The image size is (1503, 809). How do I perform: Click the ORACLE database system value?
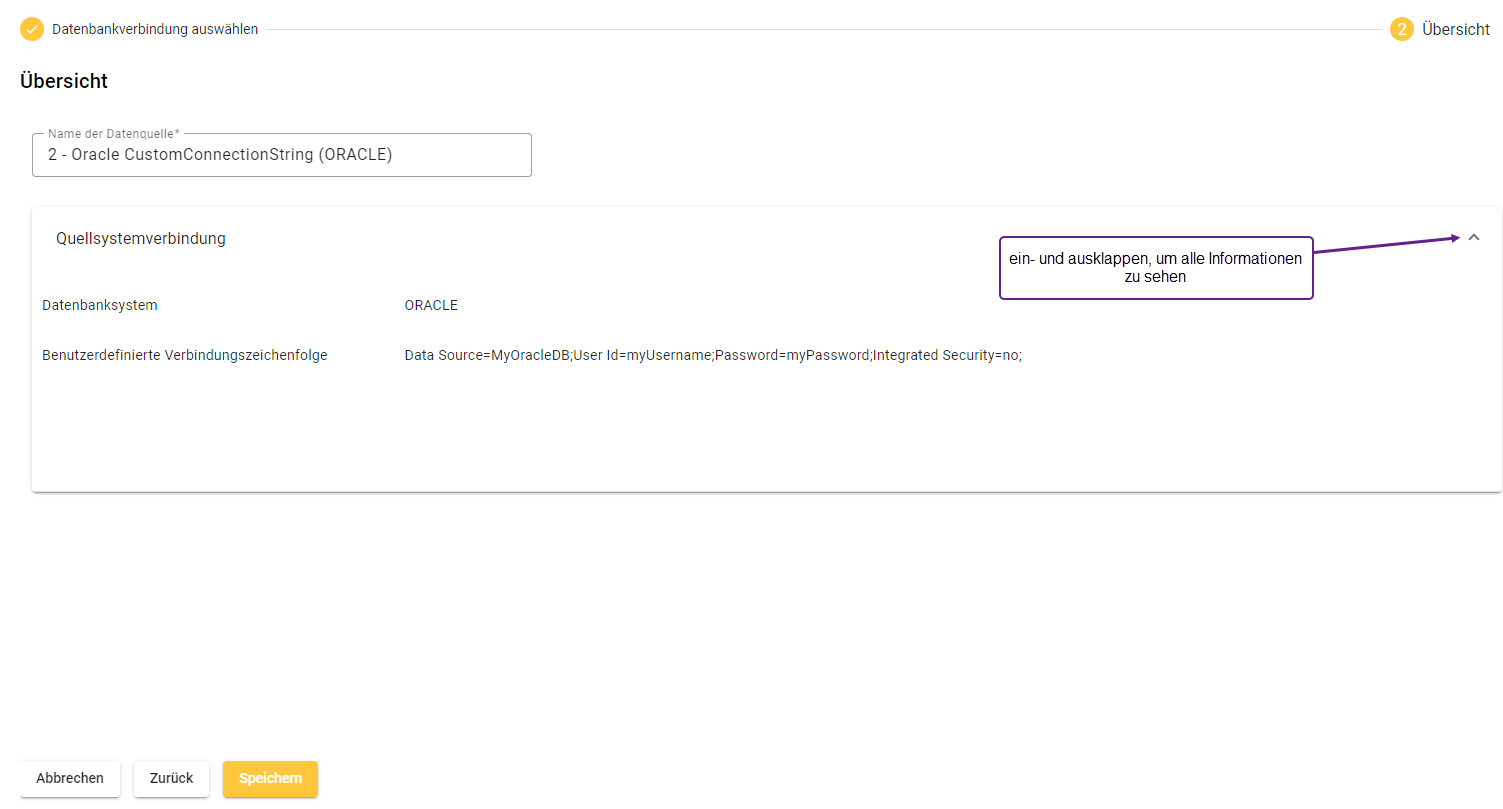pyautogui.click(x=431, y=305)
